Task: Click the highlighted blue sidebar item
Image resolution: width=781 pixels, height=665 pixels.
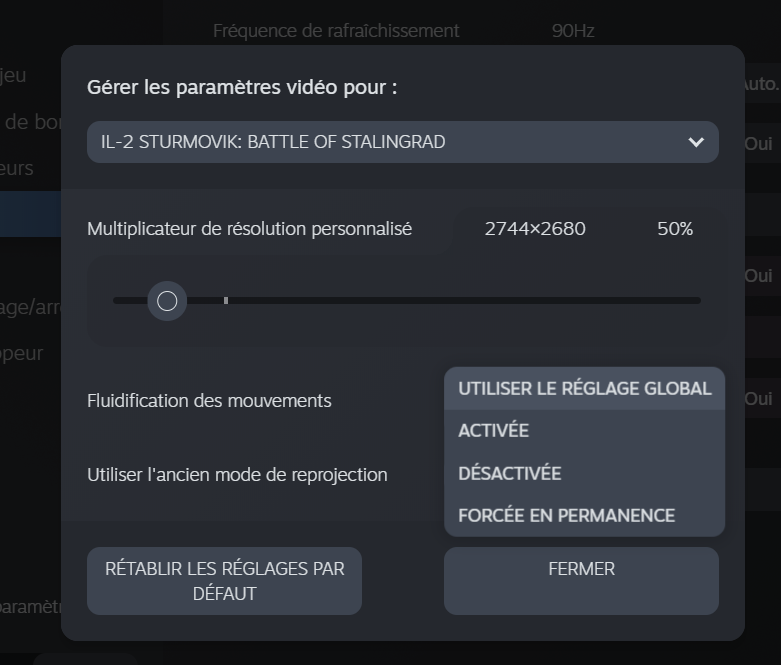Action: tap(30, 216)
